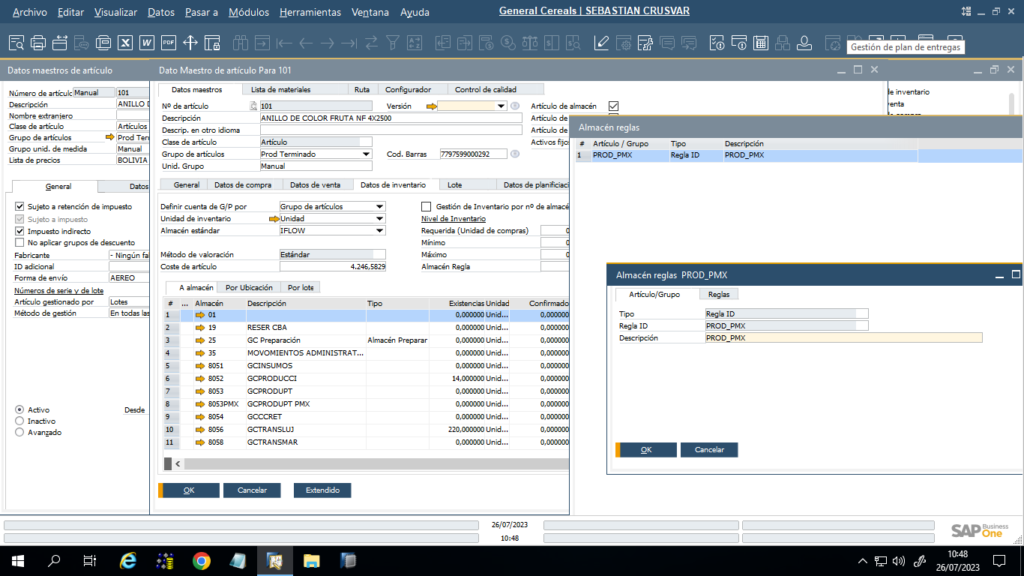Switch to Control de calidad tab
This screenshot has width=1024, height=576.
[x=485, y=89]
